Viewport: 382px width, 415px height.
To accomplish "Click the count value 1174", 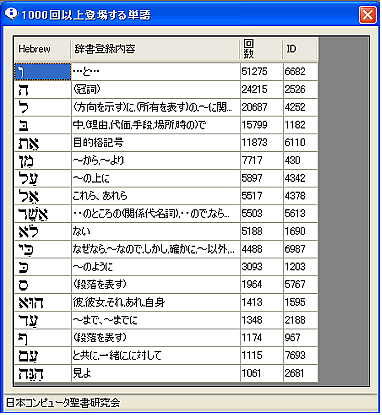I will click(262, 338).
